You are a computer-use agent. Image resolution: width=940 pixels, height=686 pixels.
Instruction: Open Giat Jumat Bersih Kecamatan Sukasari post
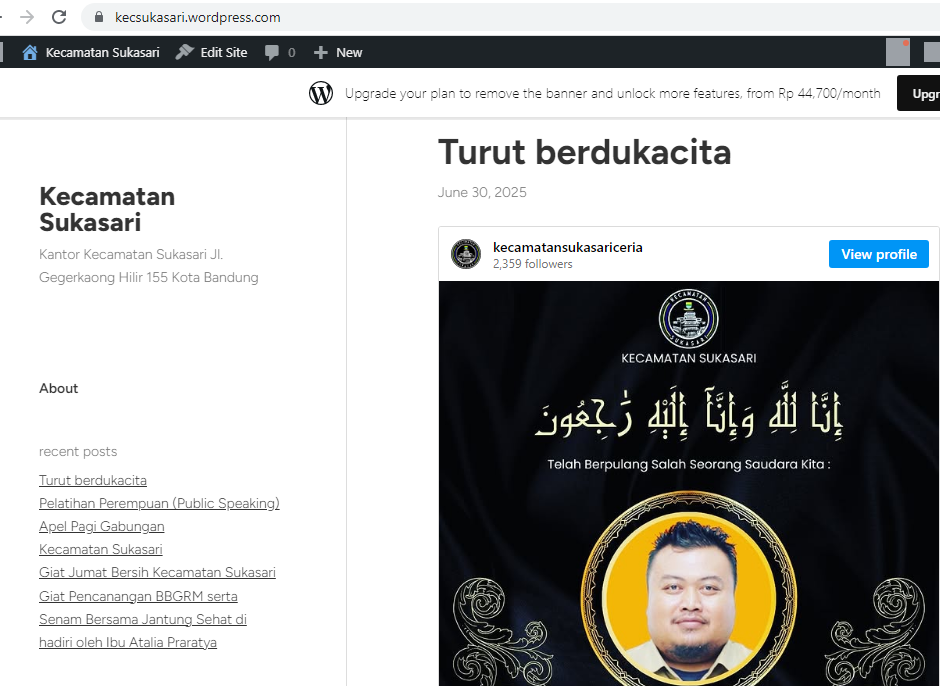(157, 572)
